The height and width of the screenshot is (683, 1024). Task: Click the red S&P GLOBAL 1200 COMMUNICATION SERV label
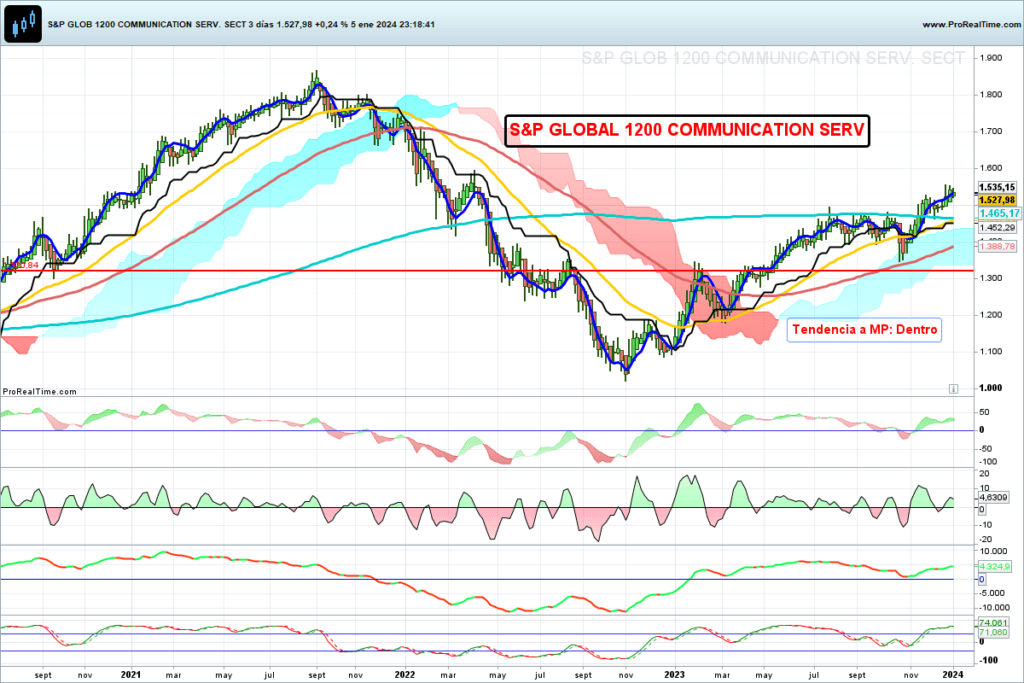point(686,130)
